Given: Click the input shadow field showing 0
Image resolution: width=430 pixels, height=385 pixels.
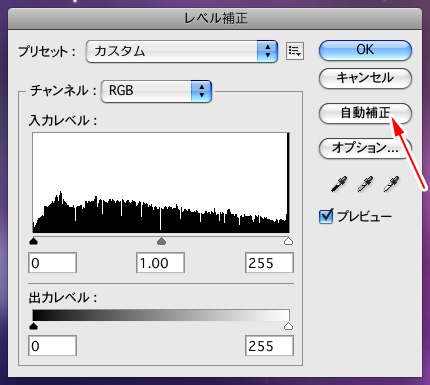Looking at the screenshot, I should [53, 263].
